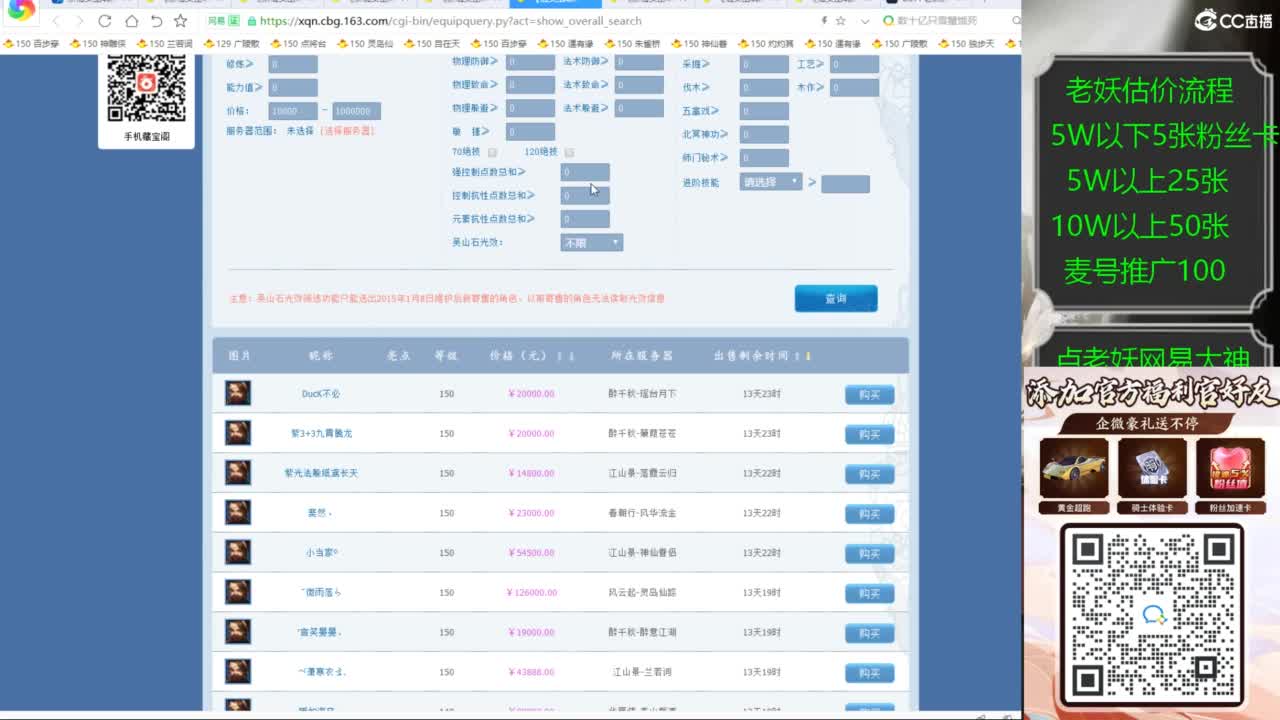Enable the 70绝技 checkbox
The width and height of the screenshot is (1280, 720).
[x=492, y=152]
